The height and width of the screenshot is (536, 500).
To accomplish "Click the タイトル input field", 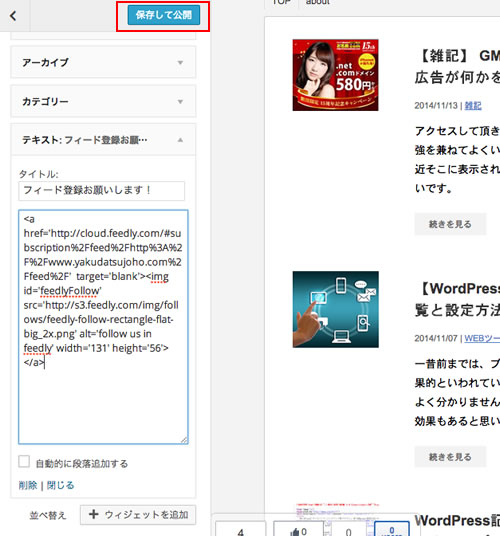I will pos(102,190).
